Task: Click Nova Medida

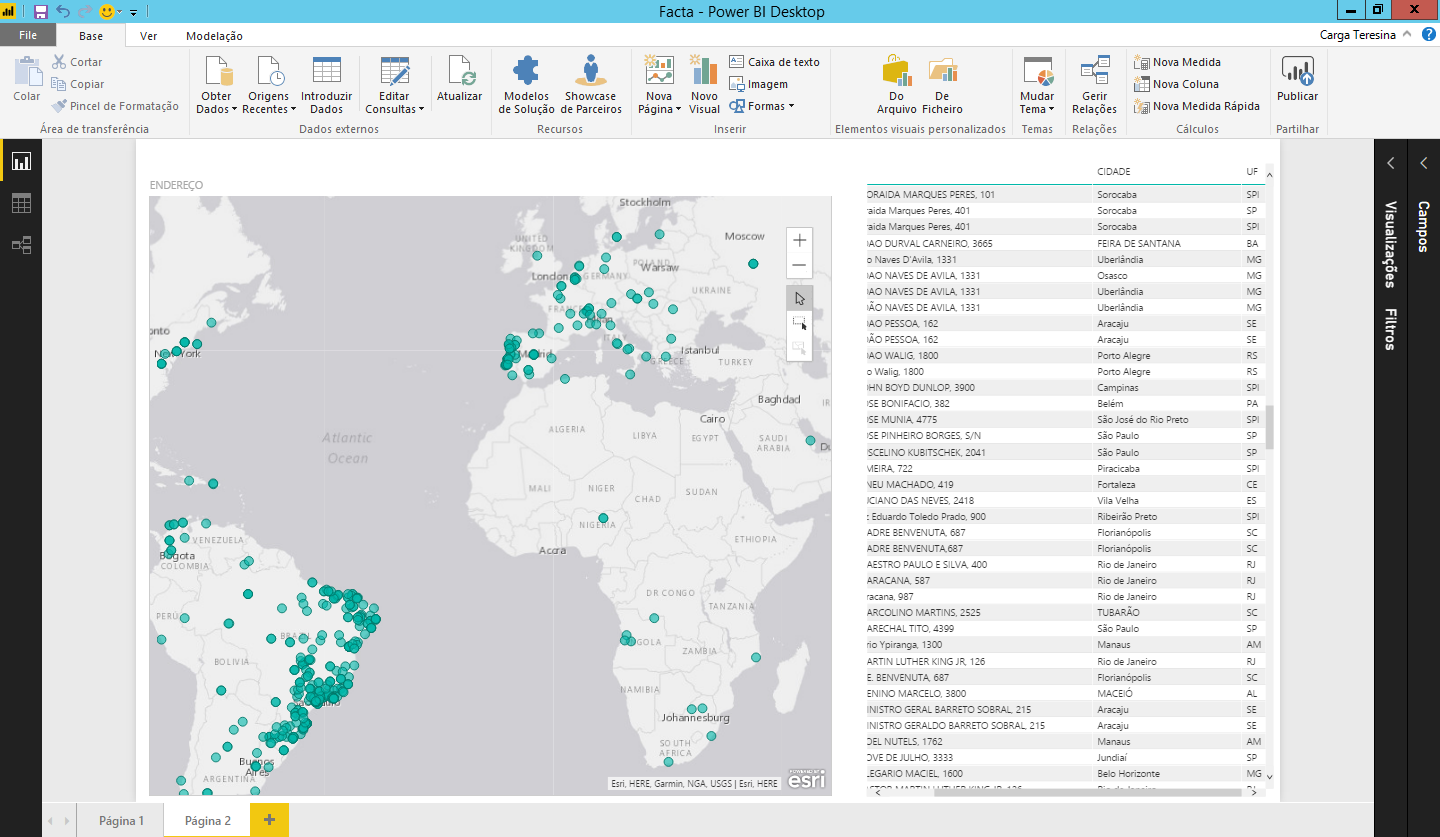Action: [1177, 62]
